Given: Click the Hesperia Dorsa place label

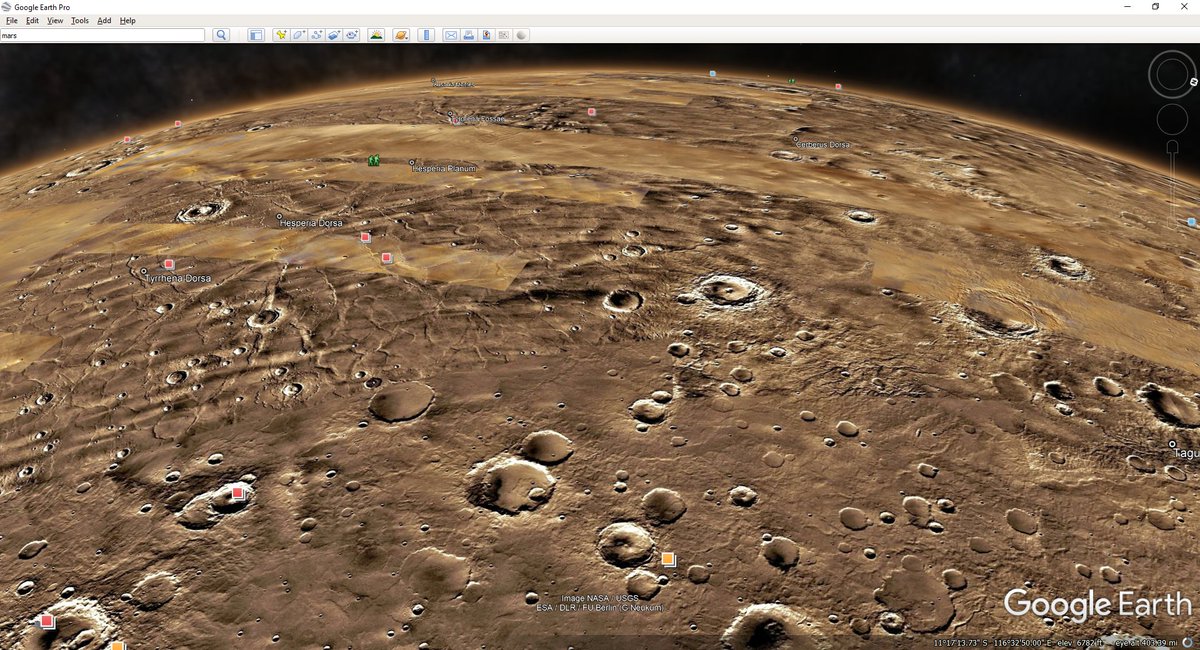Looking at the screenshot, I should pos(312,223).
